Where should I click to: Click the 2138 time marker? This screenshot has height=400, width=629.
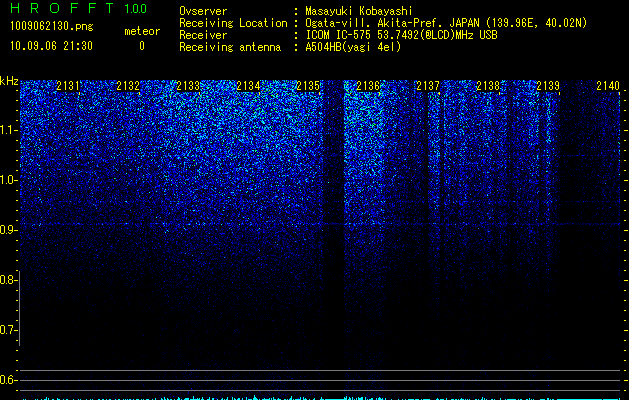[488, 86]
